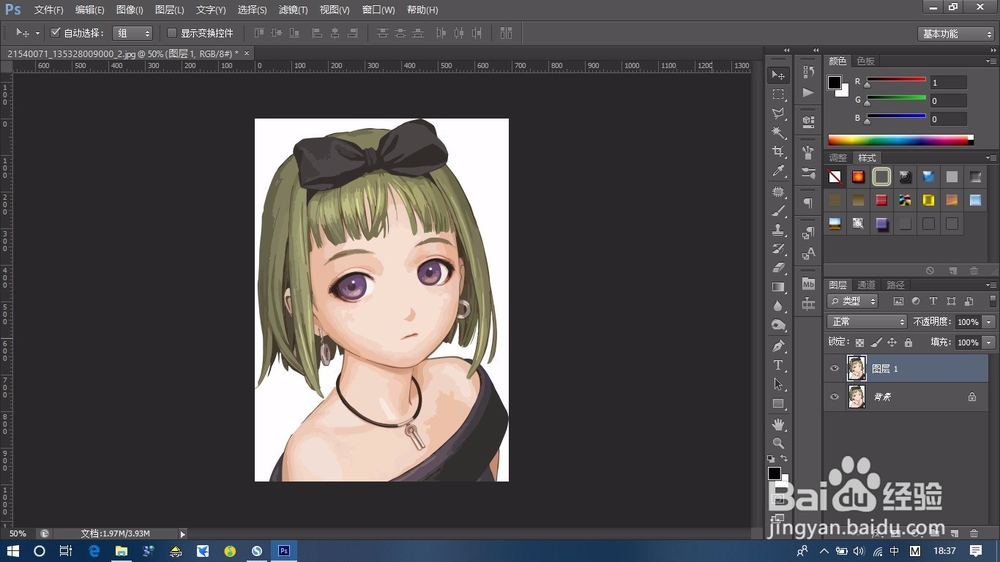Open the Paragraph panel icon
The image size is (1000, 562).
pyautogui.click(x=809, y=203)
